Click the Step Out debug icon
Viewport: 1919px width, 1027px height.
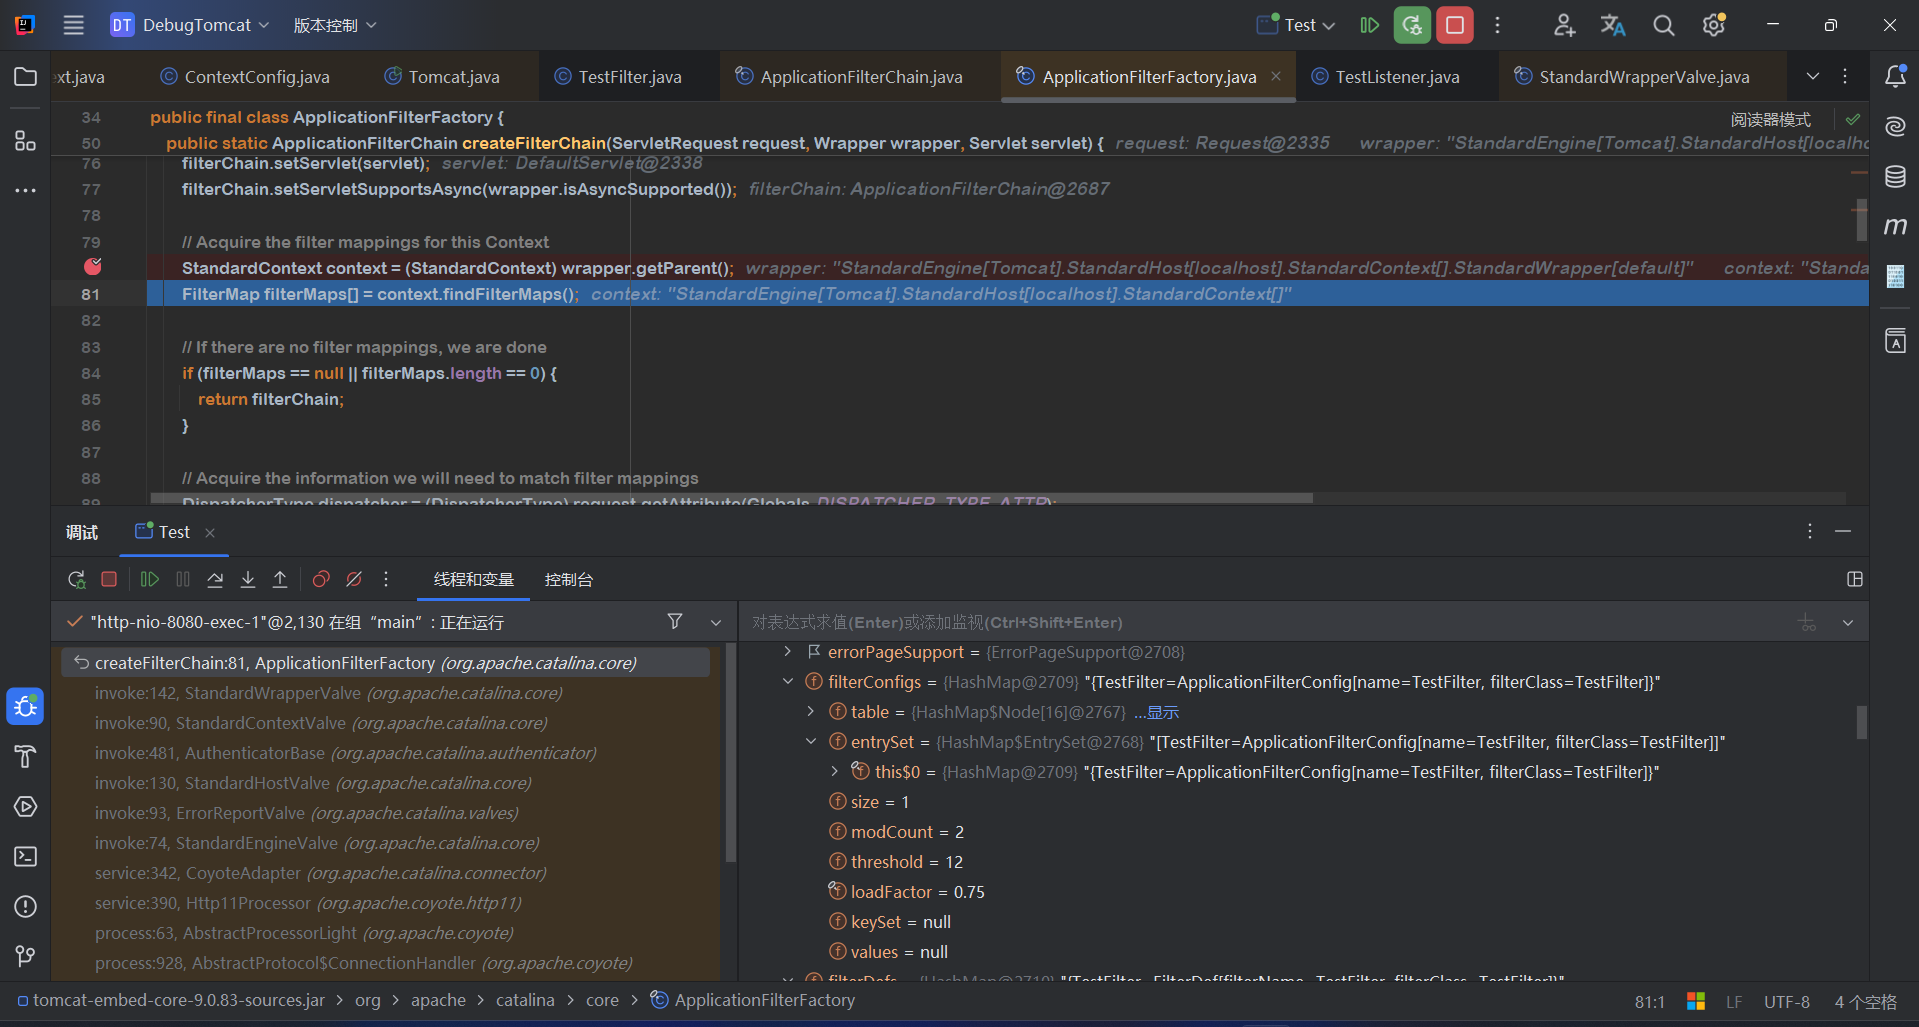pos(280,579)
